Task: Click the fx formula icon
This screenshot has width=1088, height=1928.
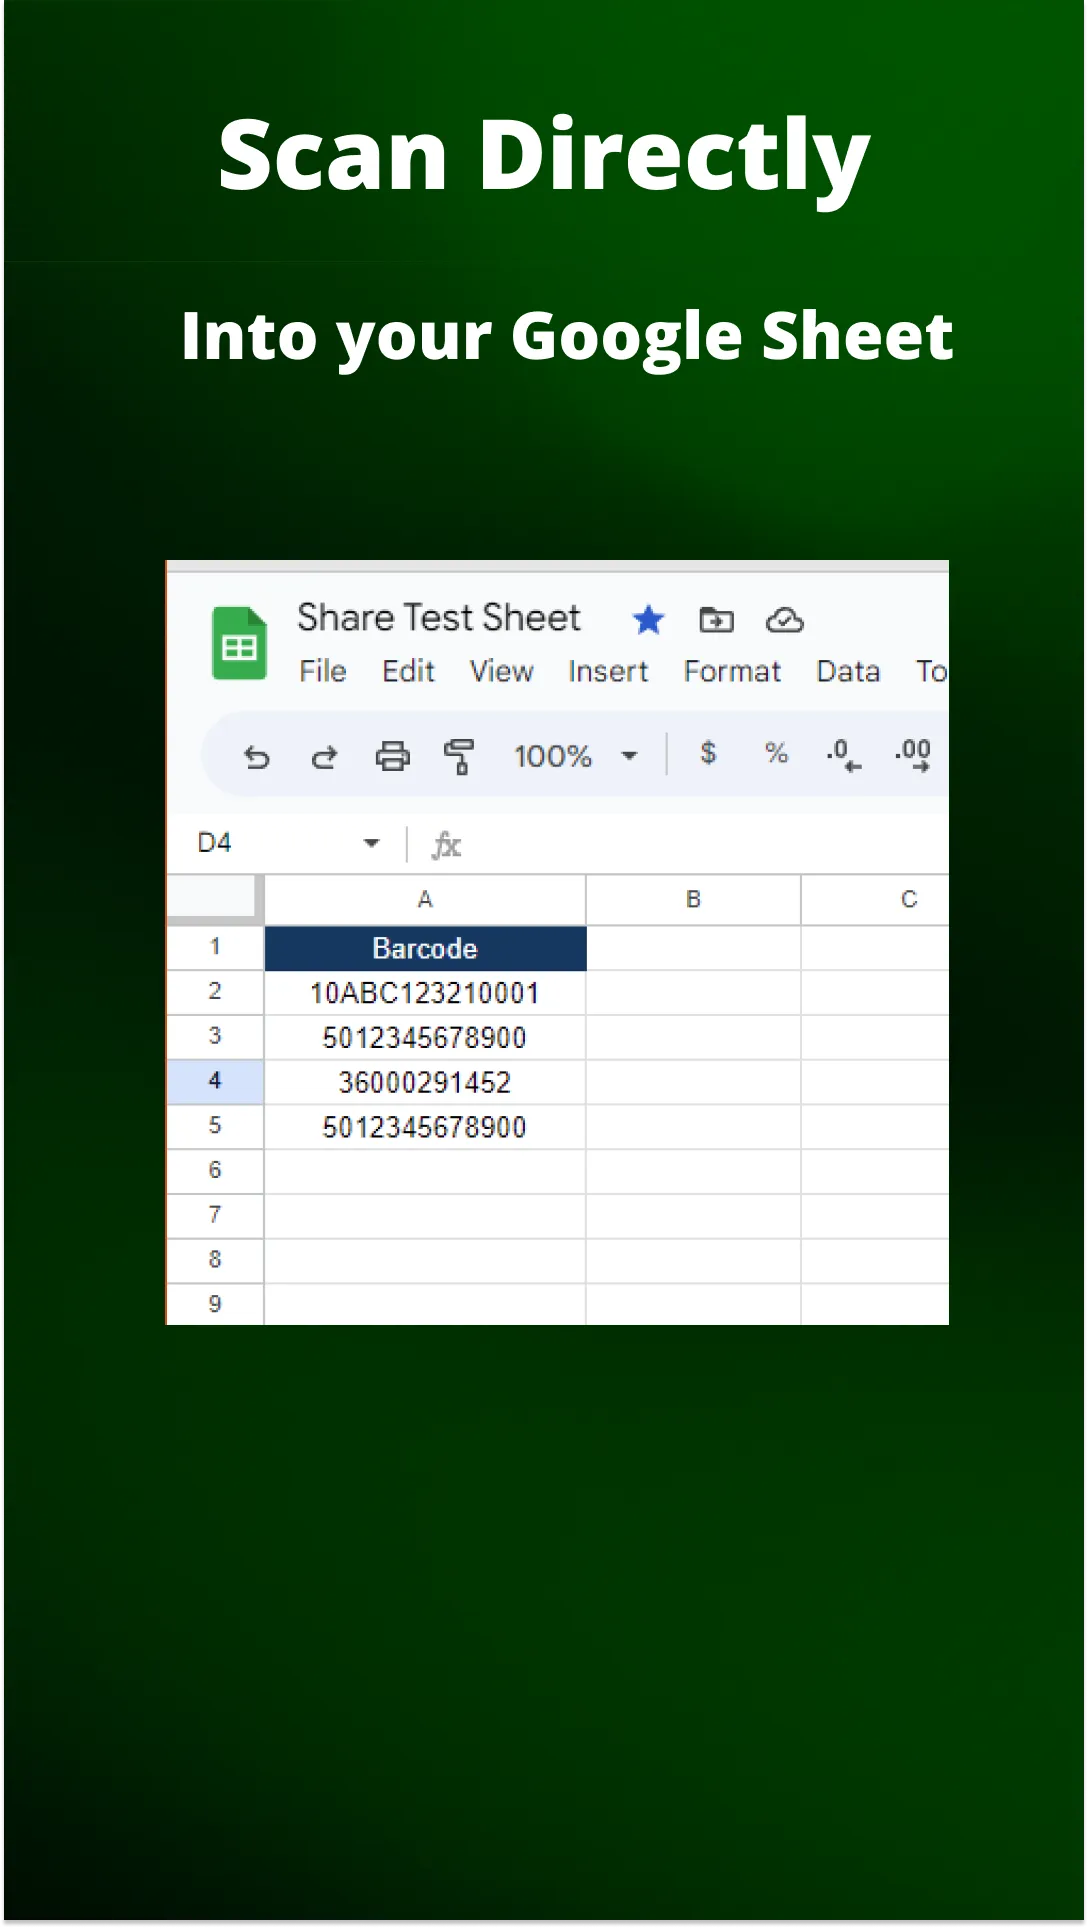Action: pyautogui.click(x=446, y=846)
